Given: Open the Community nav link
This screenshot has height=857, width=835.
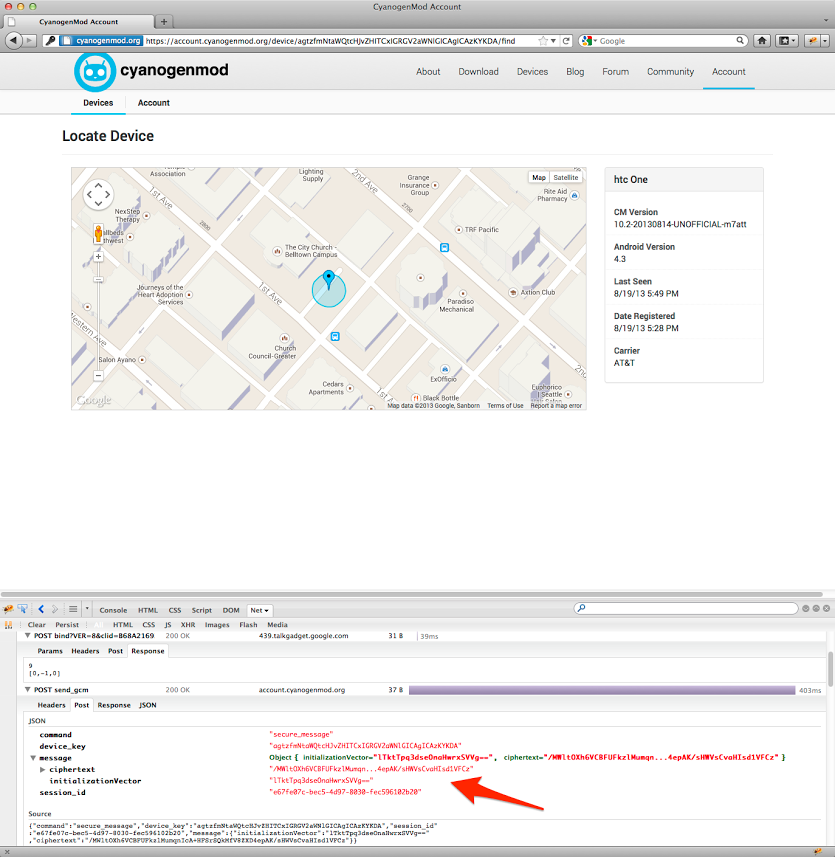Looking at the screenshot, I should tap(671, 72).
